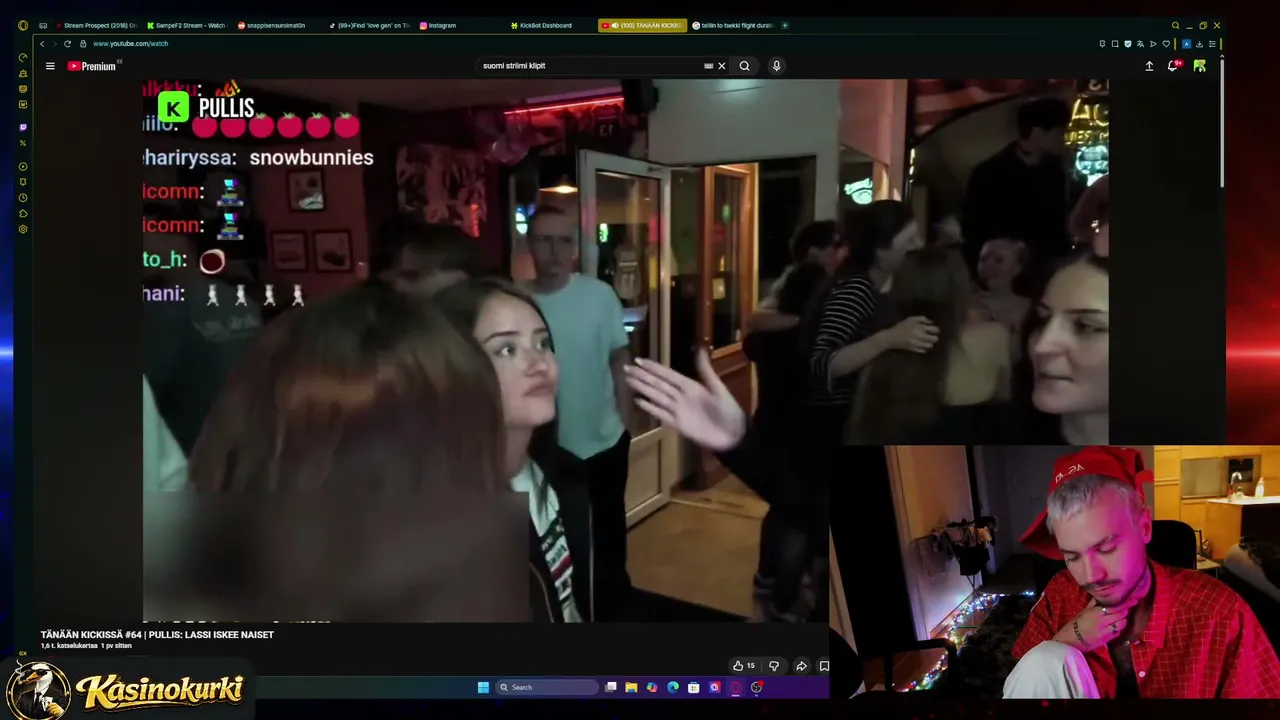Share the video using arrow icon
The width and height of the screenshot is (1280, 720).
801,666
